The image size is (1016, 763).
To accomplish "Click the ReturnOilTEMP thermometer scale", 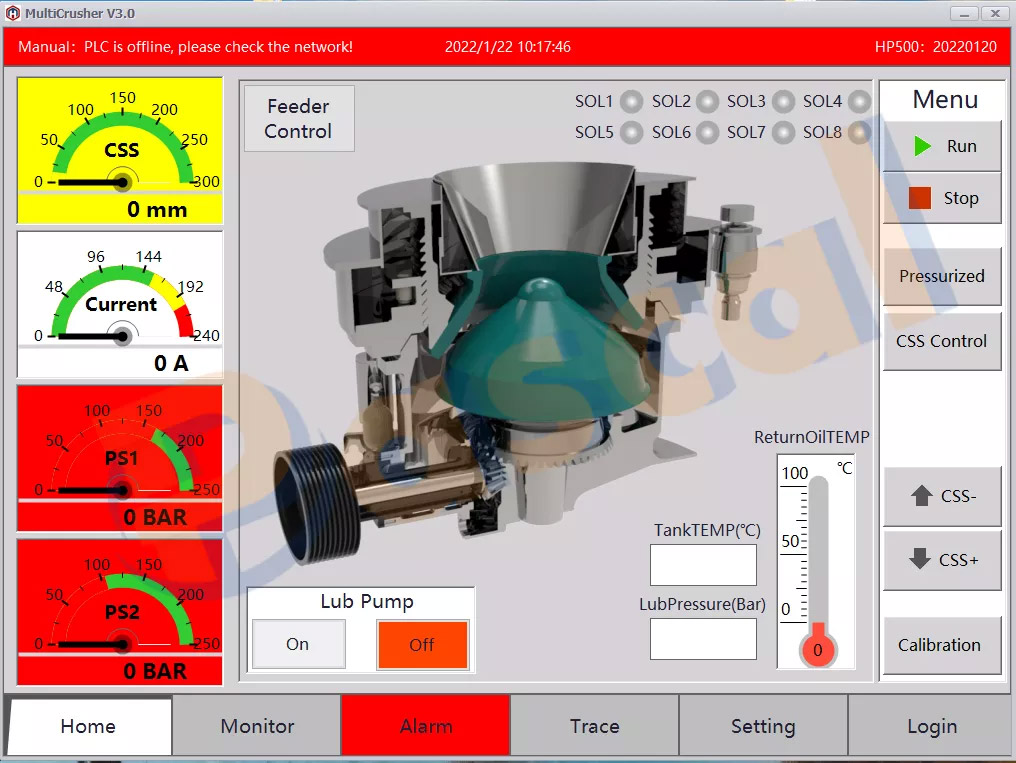I will [816, 561].
